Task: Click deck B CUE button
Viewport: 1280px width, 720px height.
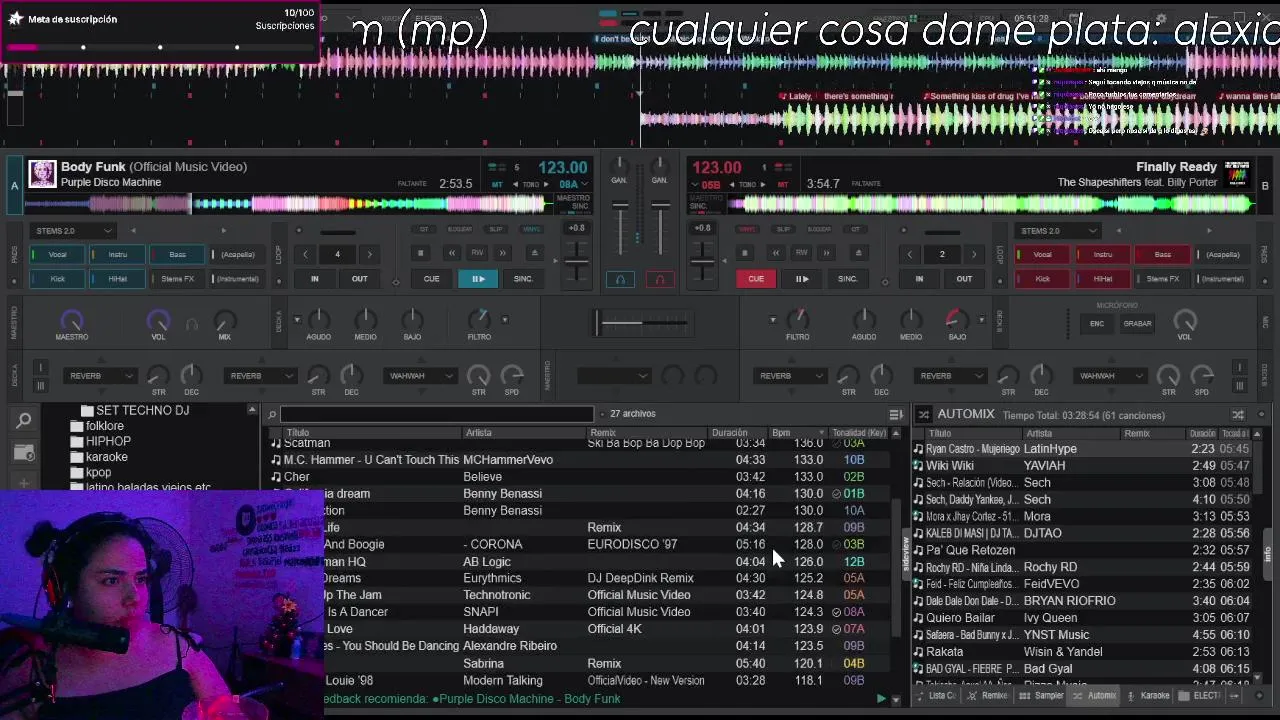Action: (756, 279)
